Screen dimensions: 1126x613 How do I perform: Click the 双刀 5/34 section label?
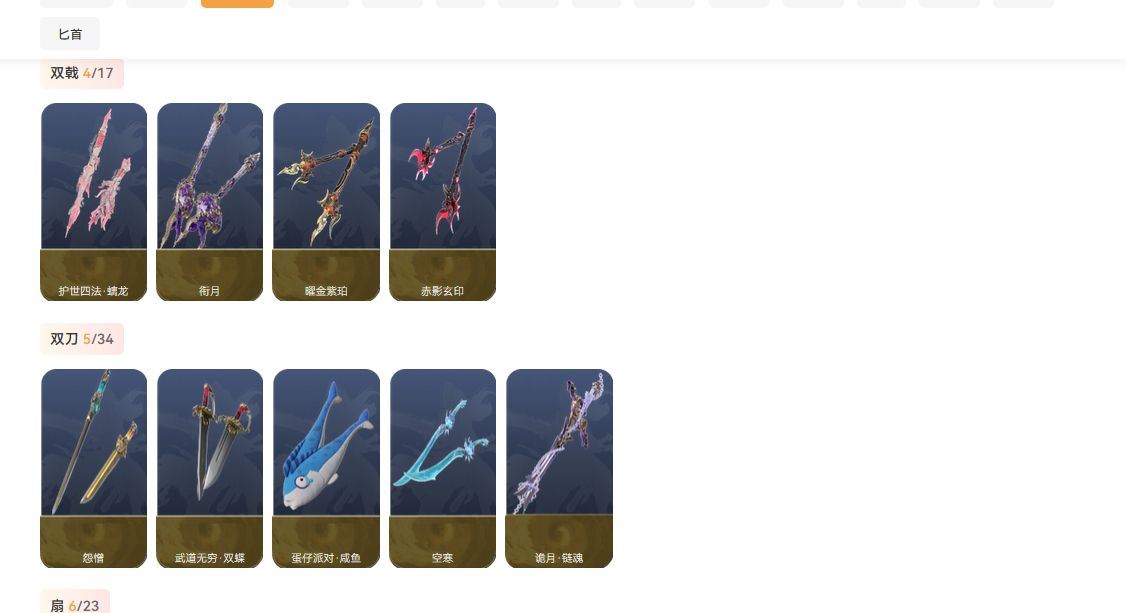point(82,339)
